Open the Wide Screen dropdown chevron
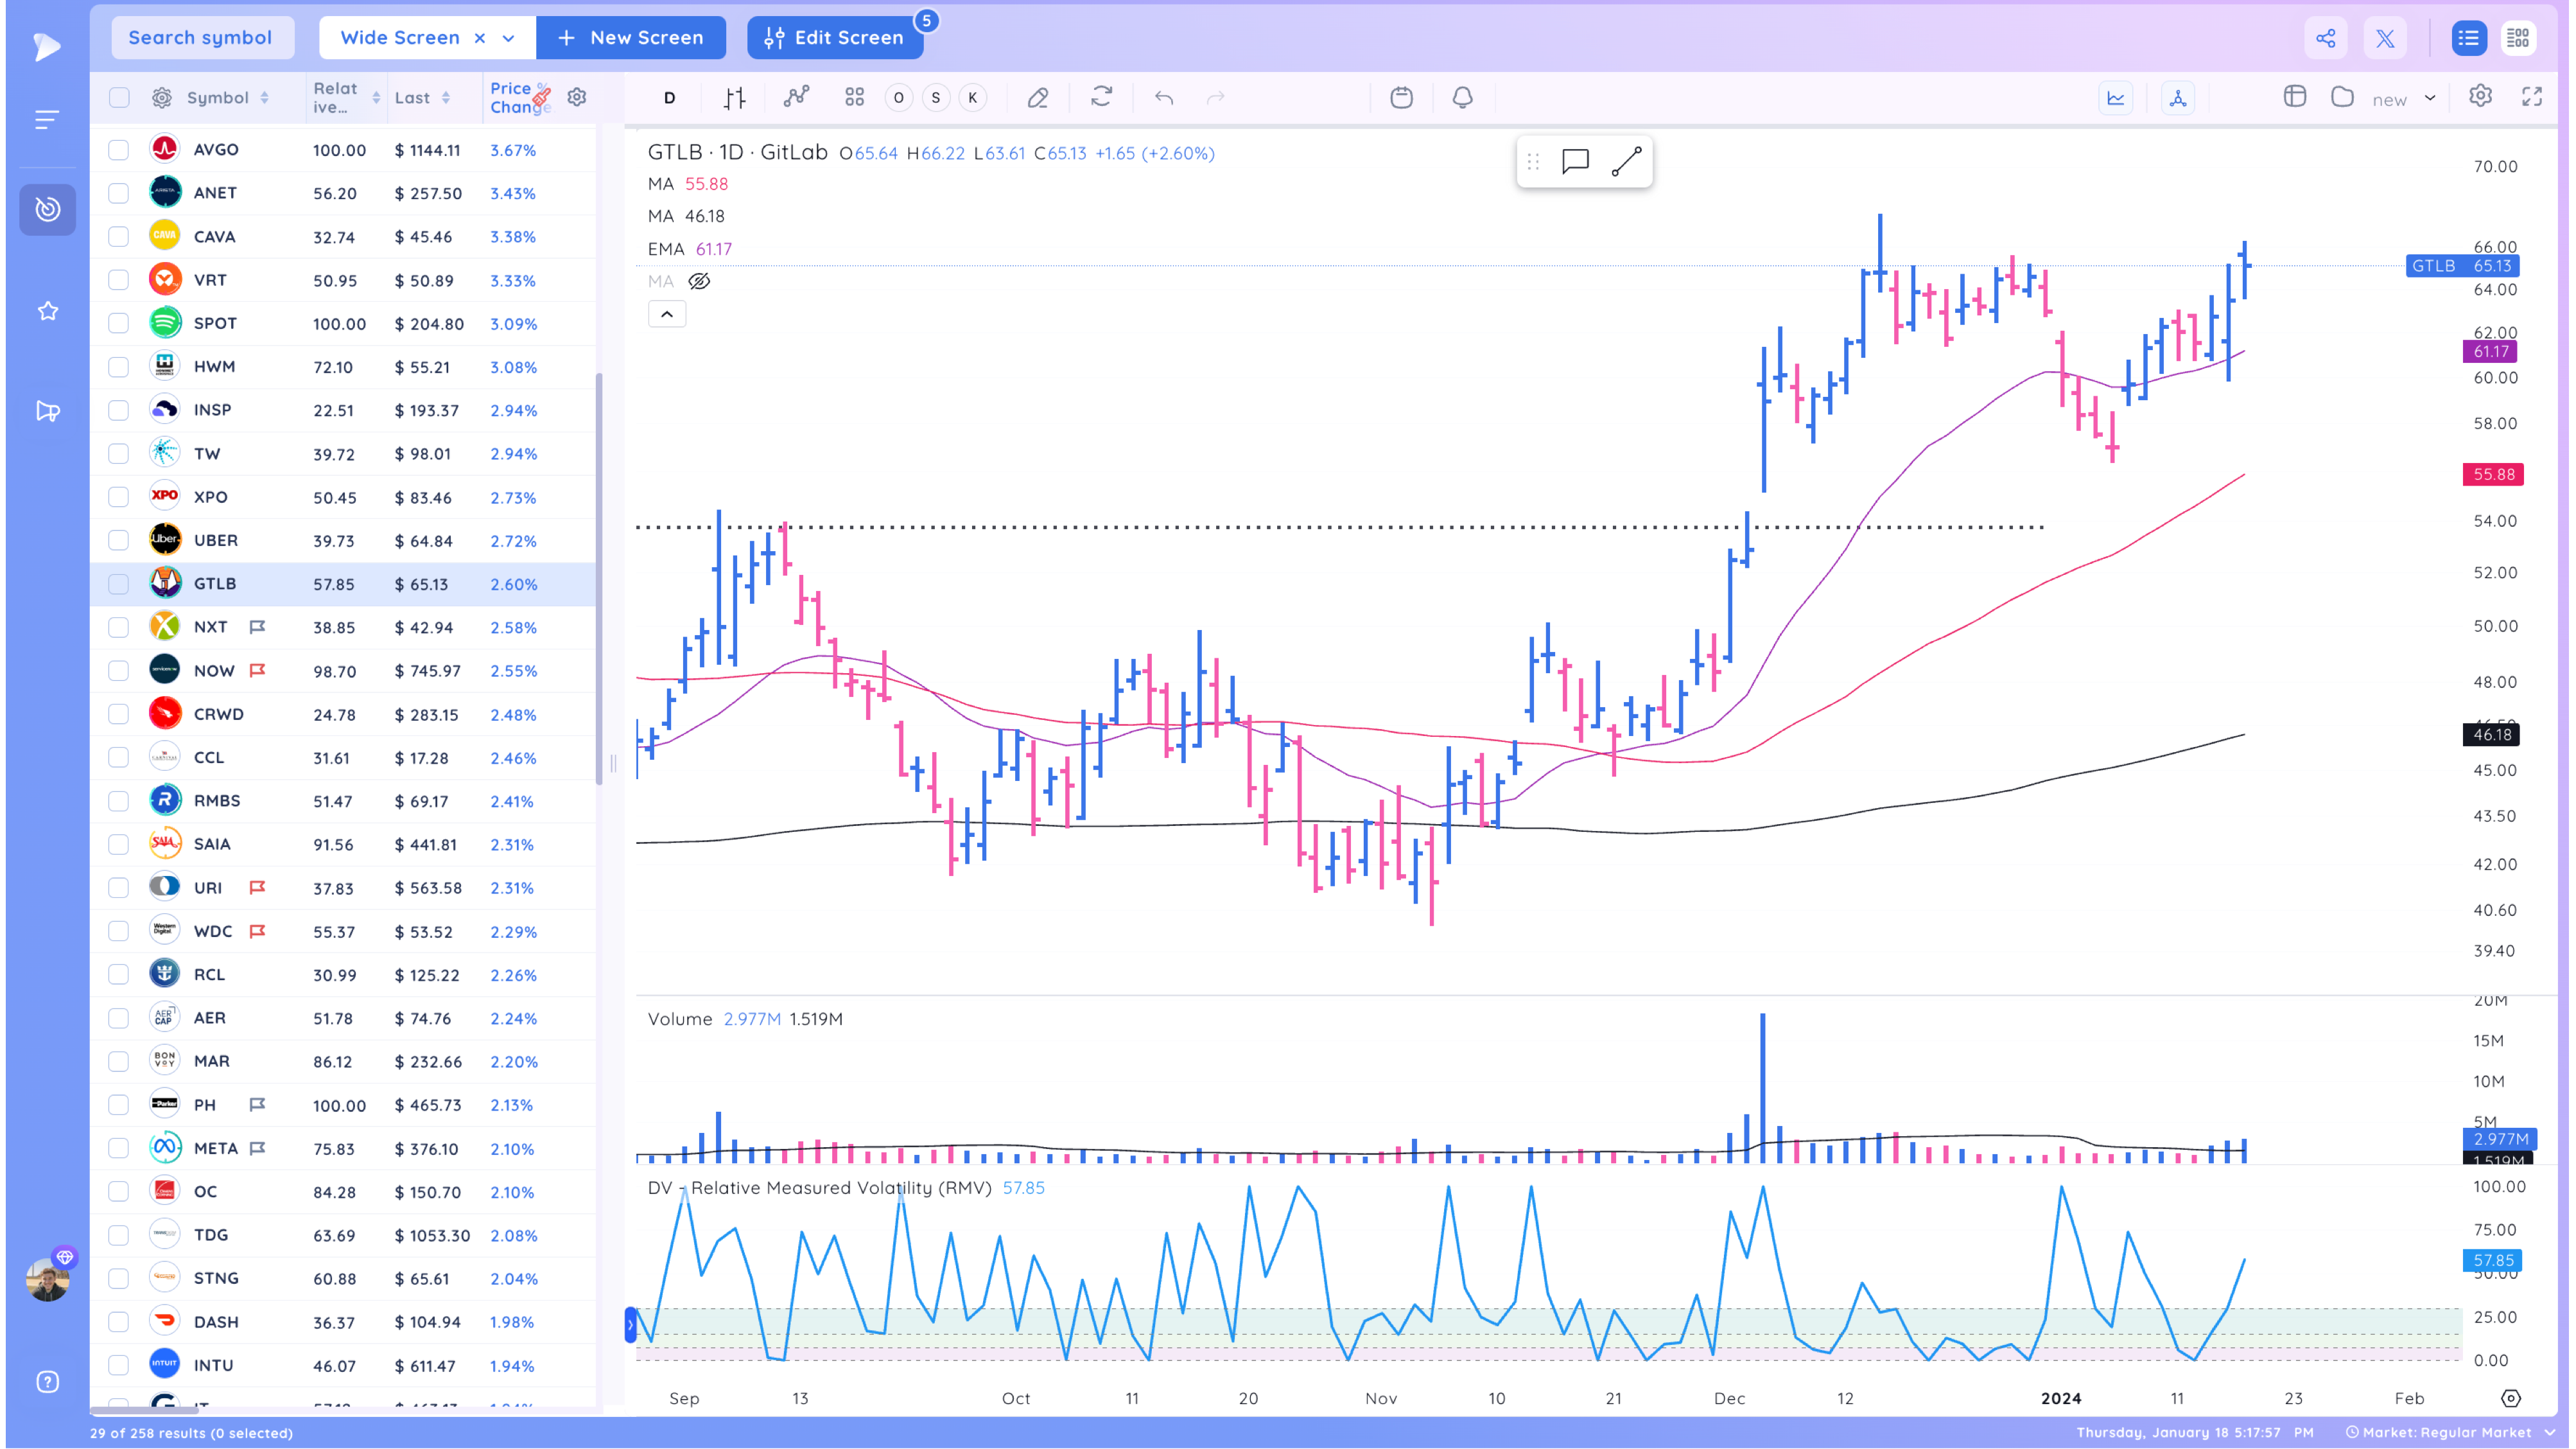Image resolution: width=2576 pixels, height=1449 pixels. click(509, 38)
